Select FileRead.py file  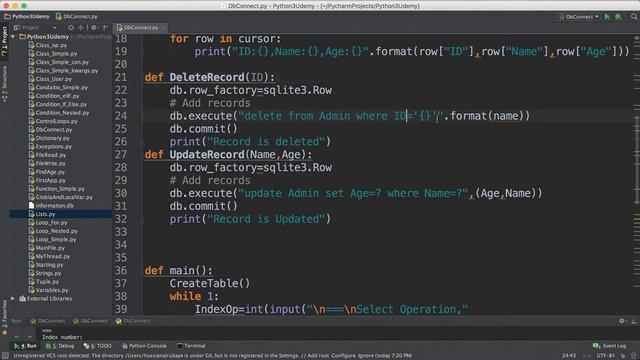pyautogui.click(x=47, y=155)
